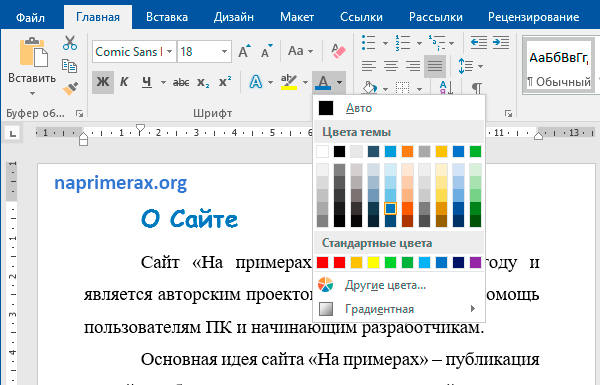Select the Обычный style
Image resolution: width=600 pixels, height=385 pixels.
(x=559, y=66)
